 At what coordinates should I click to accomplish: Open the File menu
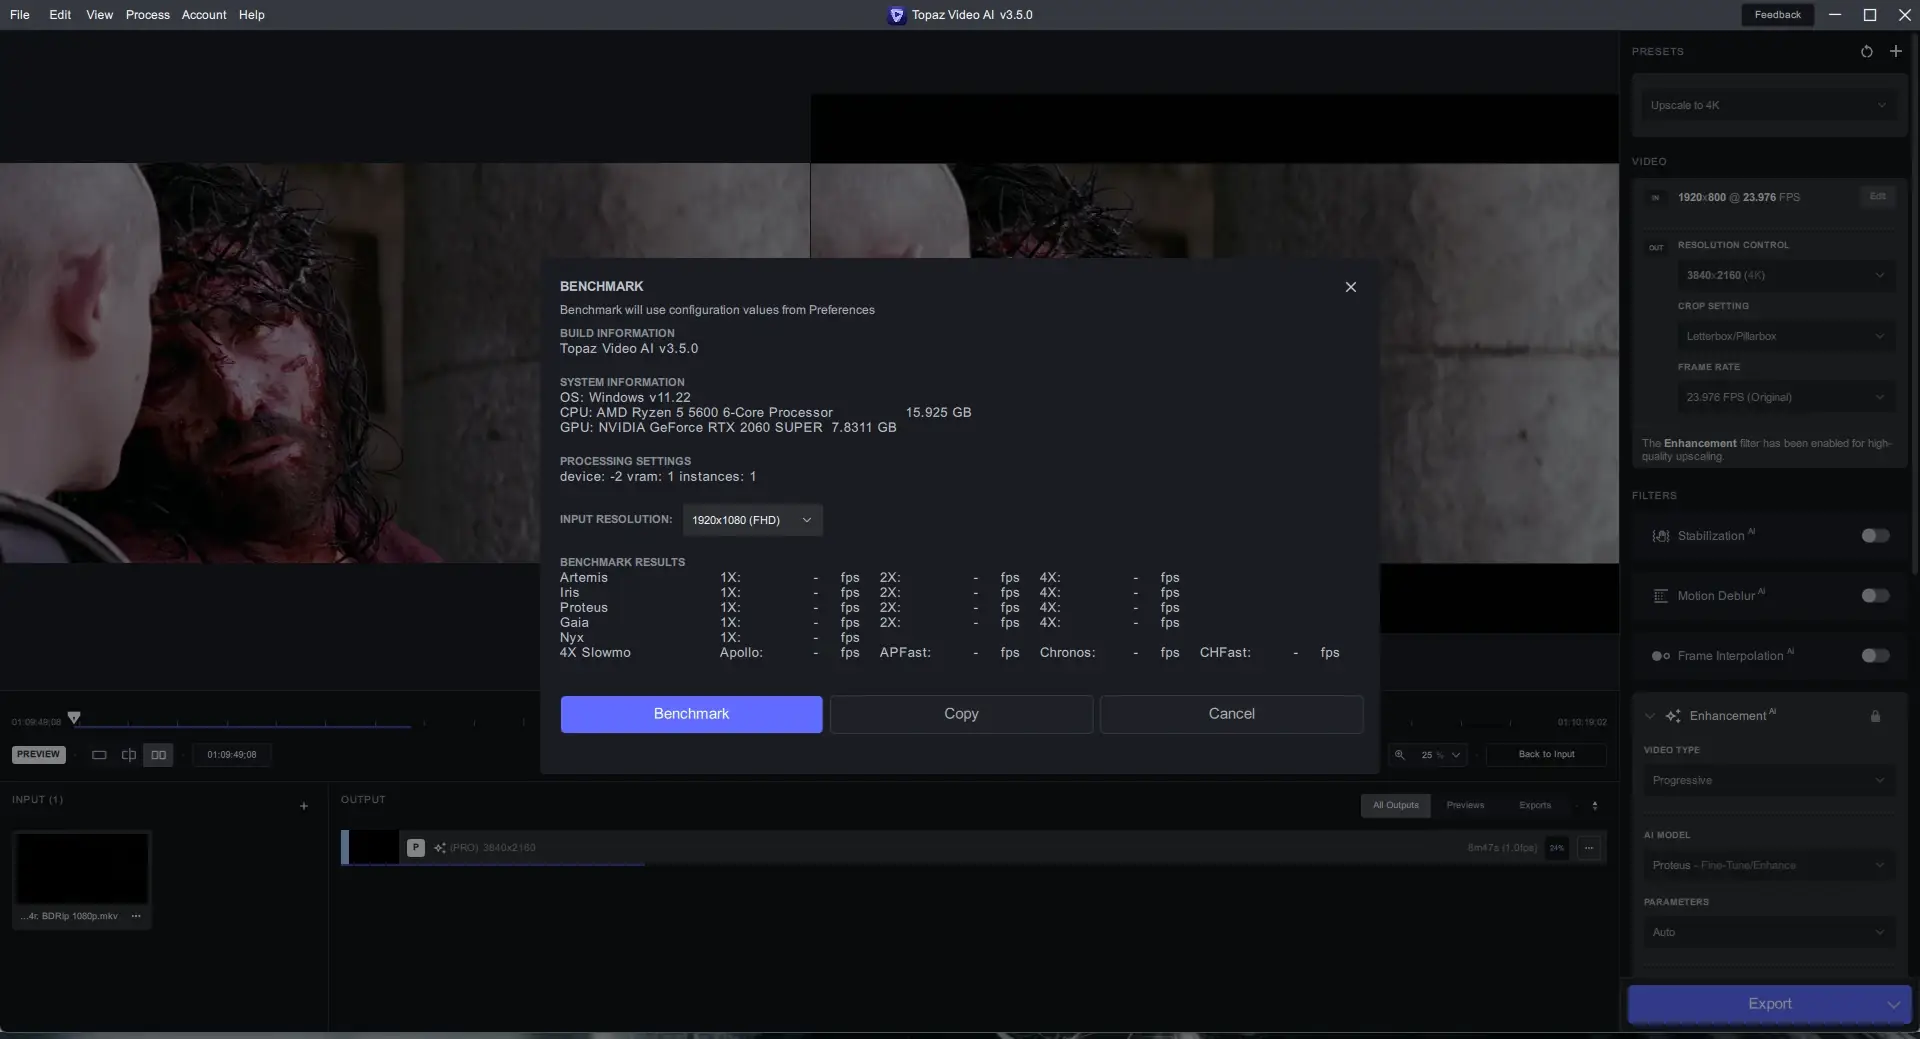[20, 15]
